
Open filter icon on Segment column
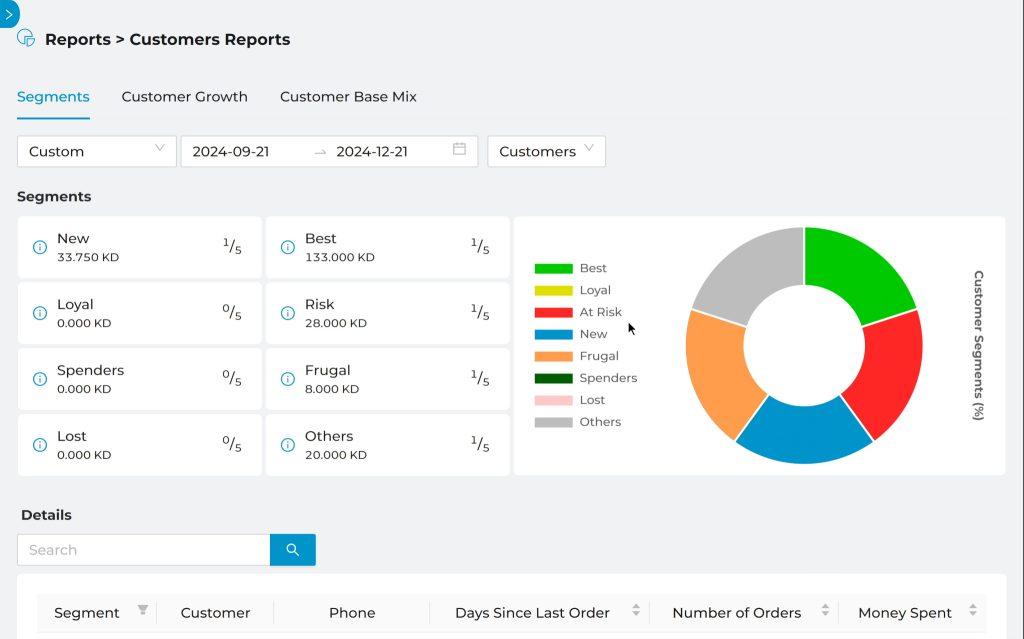[143, 610]
